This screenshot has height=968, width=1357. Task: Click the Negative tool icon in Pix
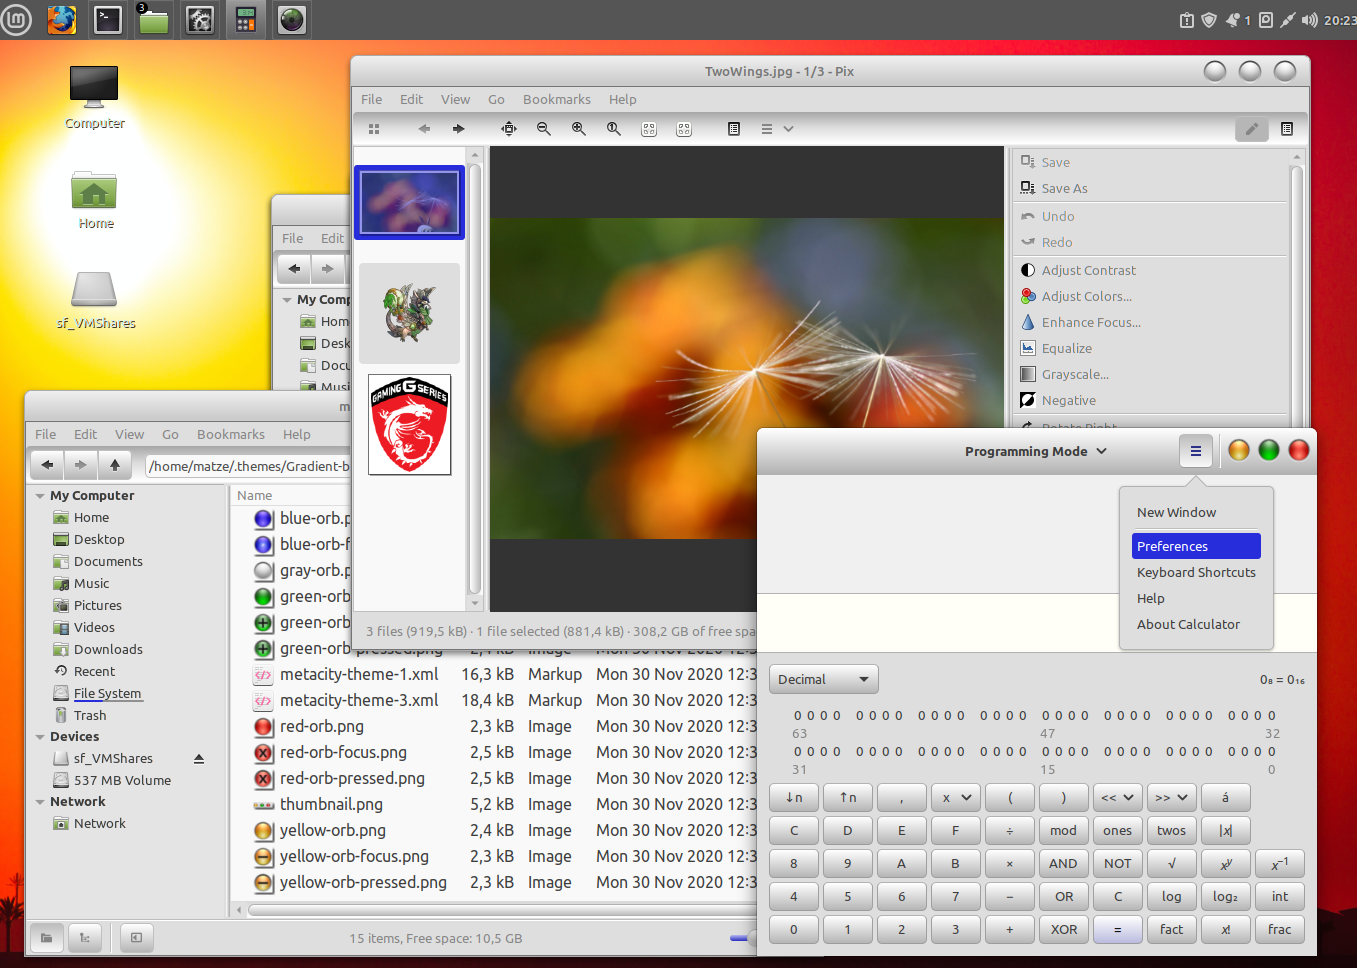(x=1027, y=400)
